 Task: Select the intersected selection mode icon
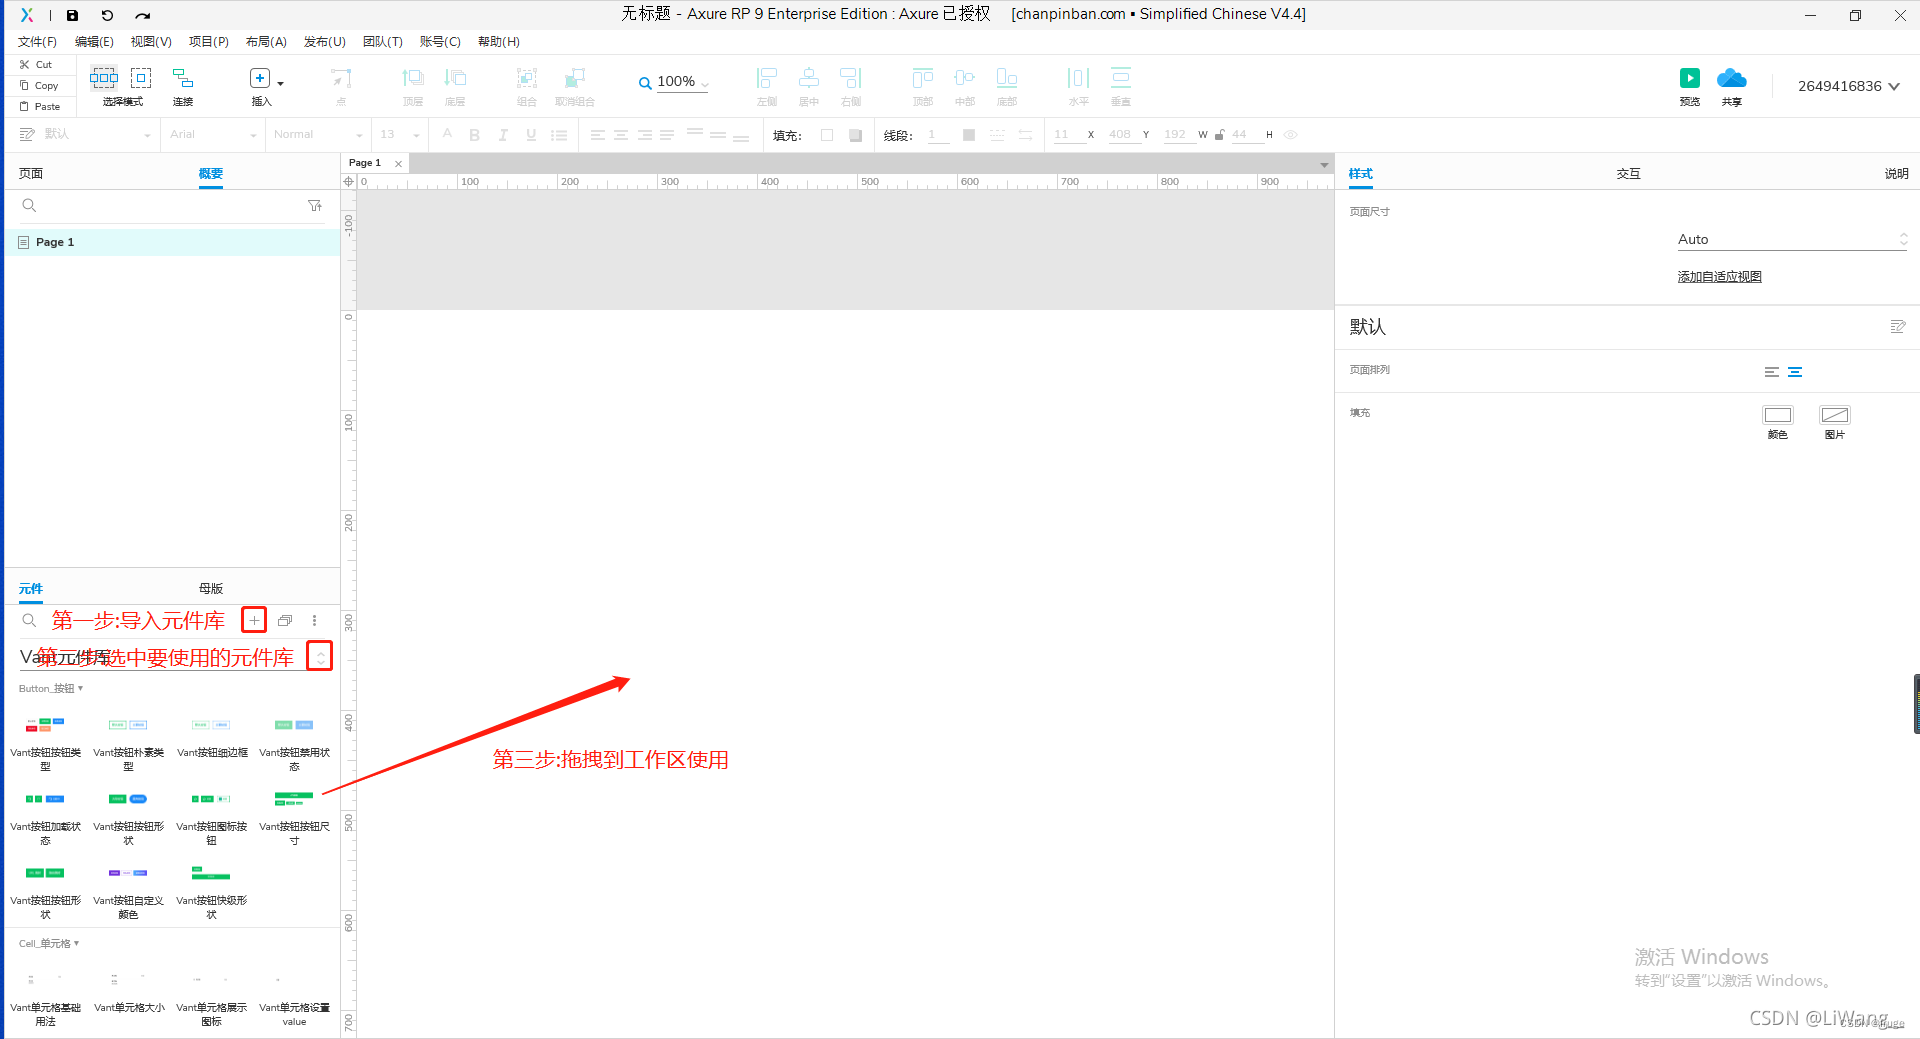104,77
